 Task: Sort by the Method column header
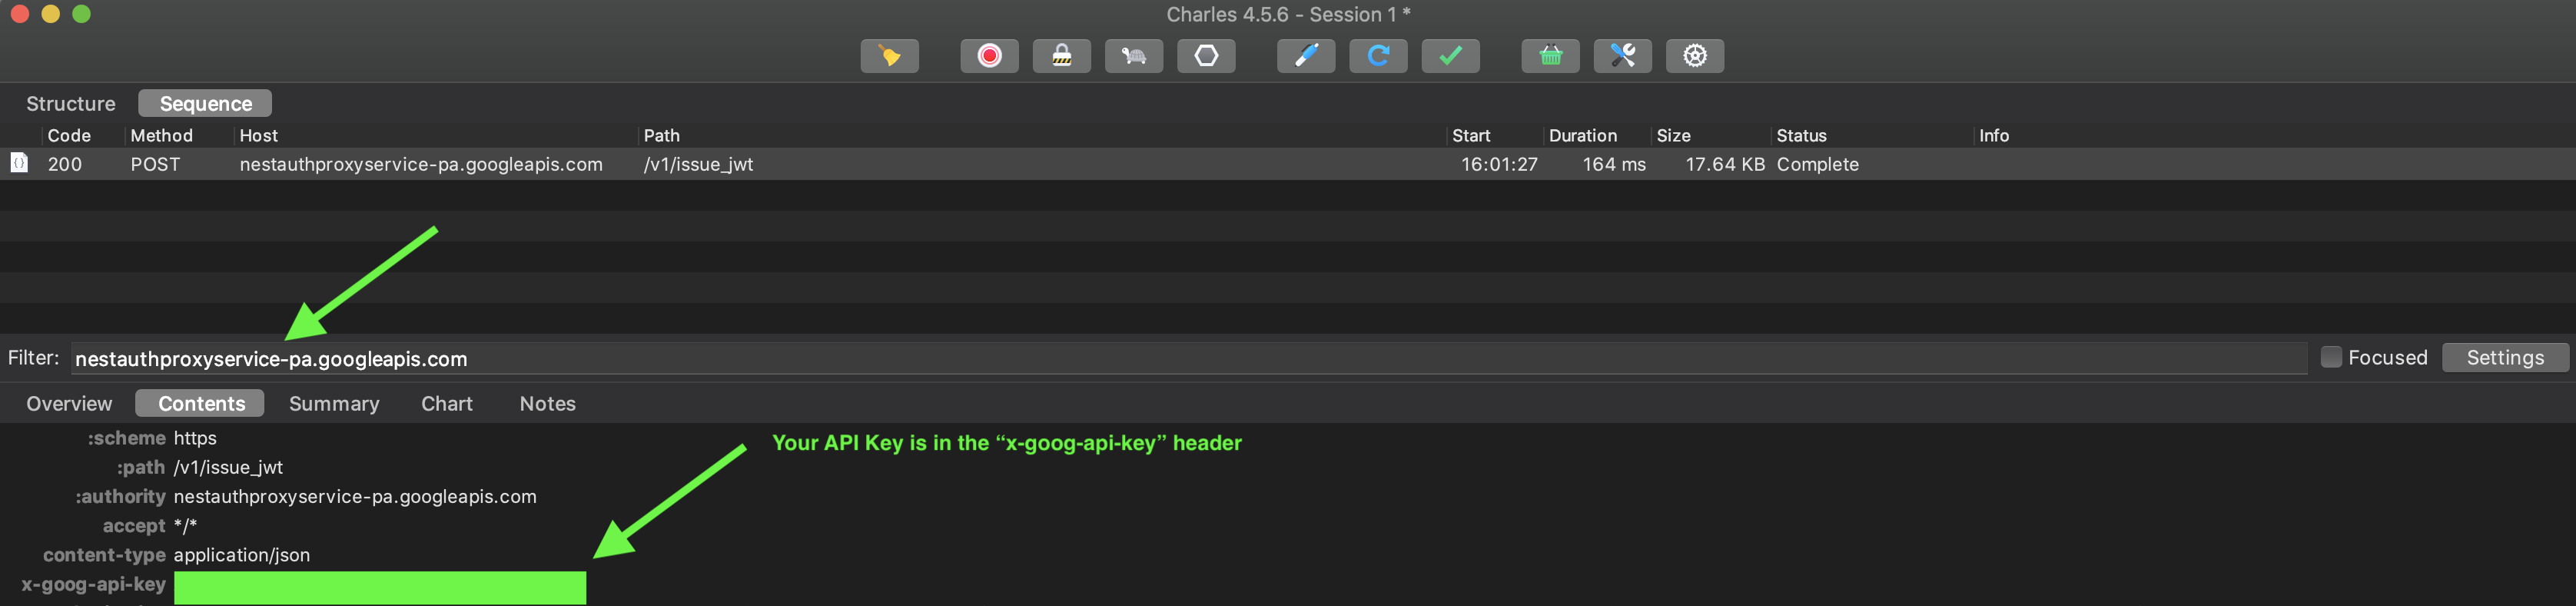[x=161, y=136]
